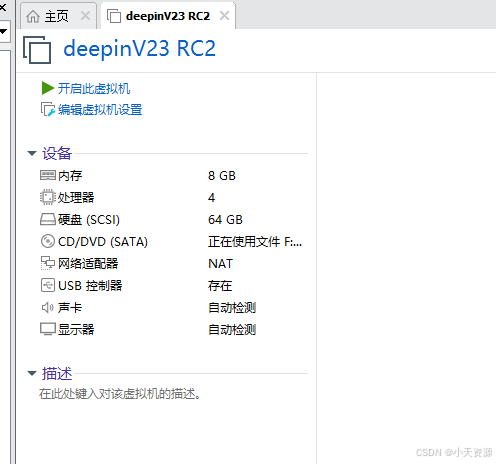Select the CD/DVD (SATA) disc icon

(48, 241)
